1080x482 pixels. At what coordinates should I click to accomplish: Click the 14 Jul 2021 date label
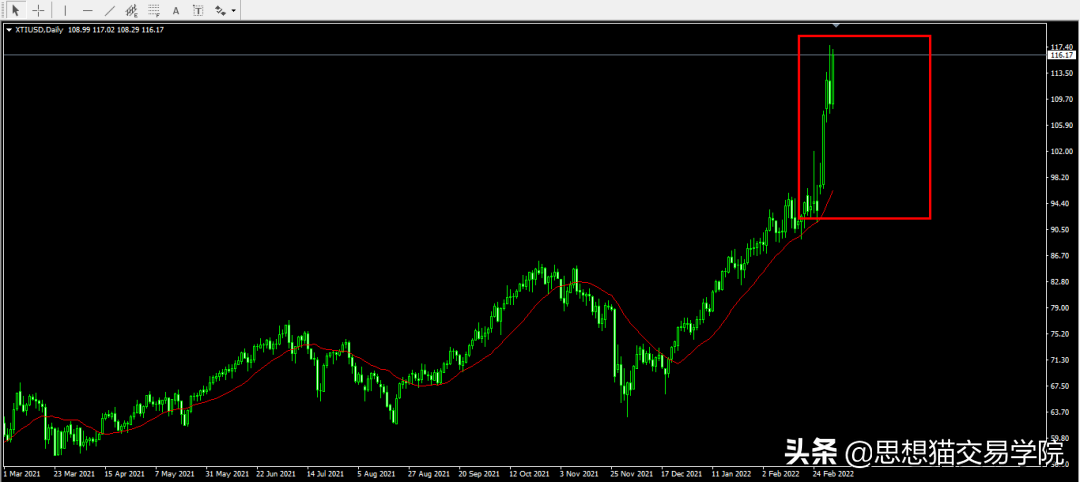(325, 474)
